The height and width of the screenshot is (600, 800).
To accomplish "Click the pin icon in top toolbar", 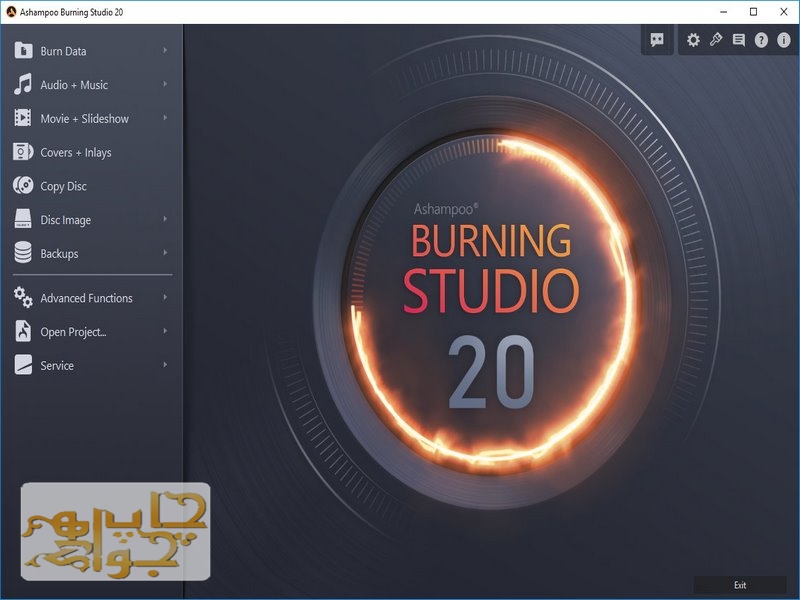I will coord(716,39).
